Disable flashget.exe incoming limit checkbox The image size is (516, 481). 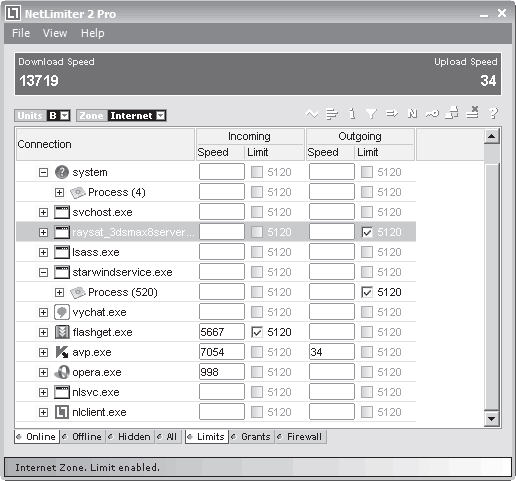(257, 332)
